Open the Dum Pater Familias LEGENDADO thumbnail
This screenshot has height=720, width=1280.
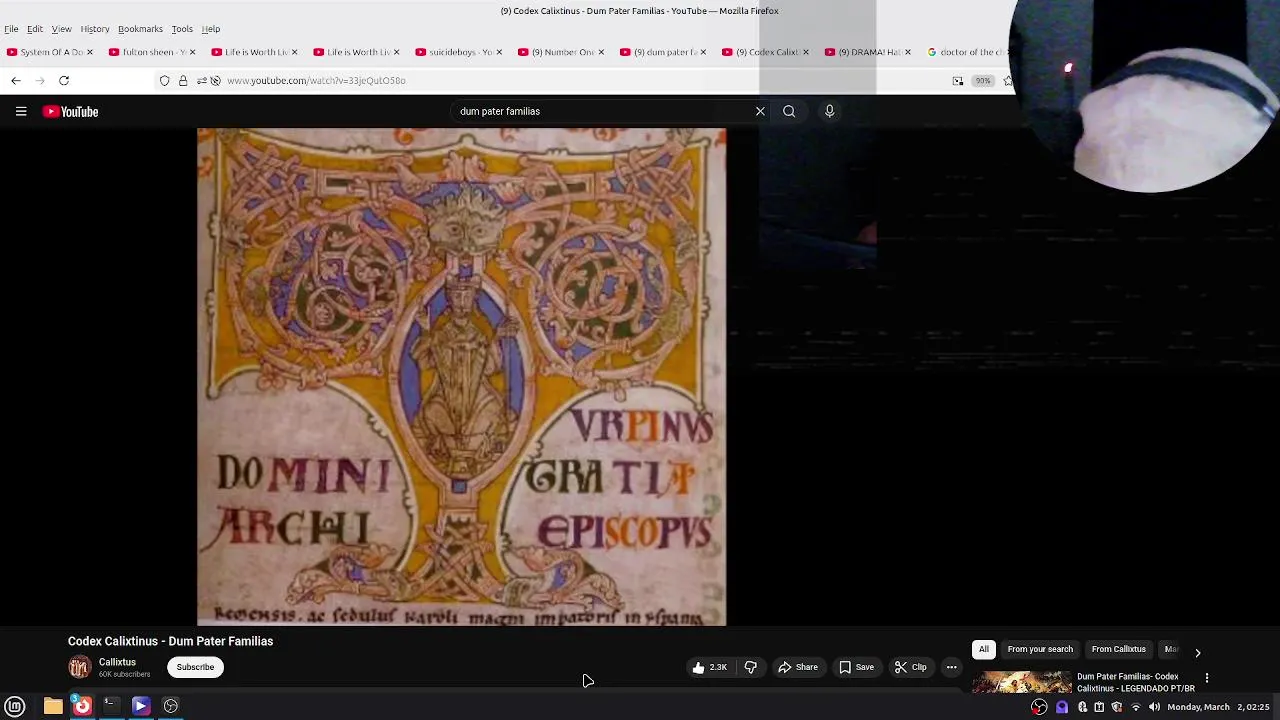[x=1022, y=682]
